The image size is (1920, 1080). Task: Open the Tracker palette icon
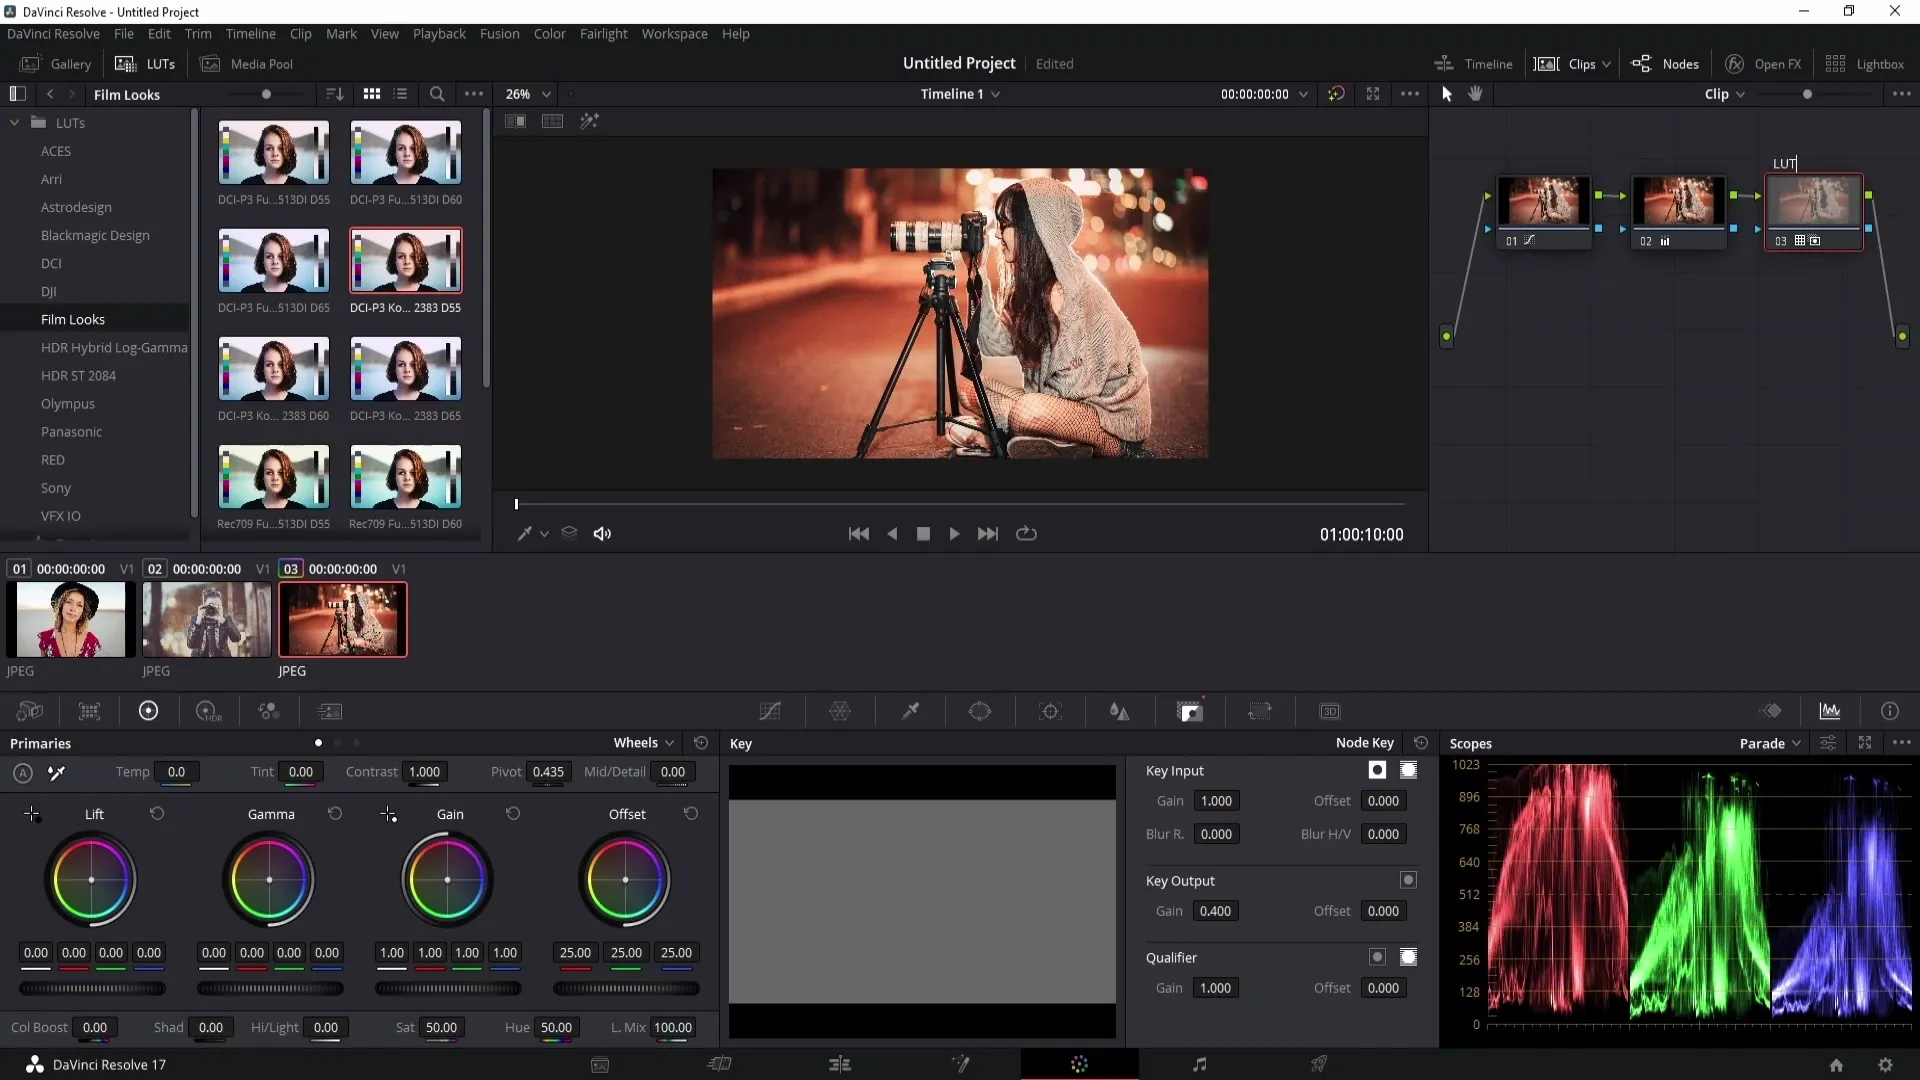click(1050, 711)
